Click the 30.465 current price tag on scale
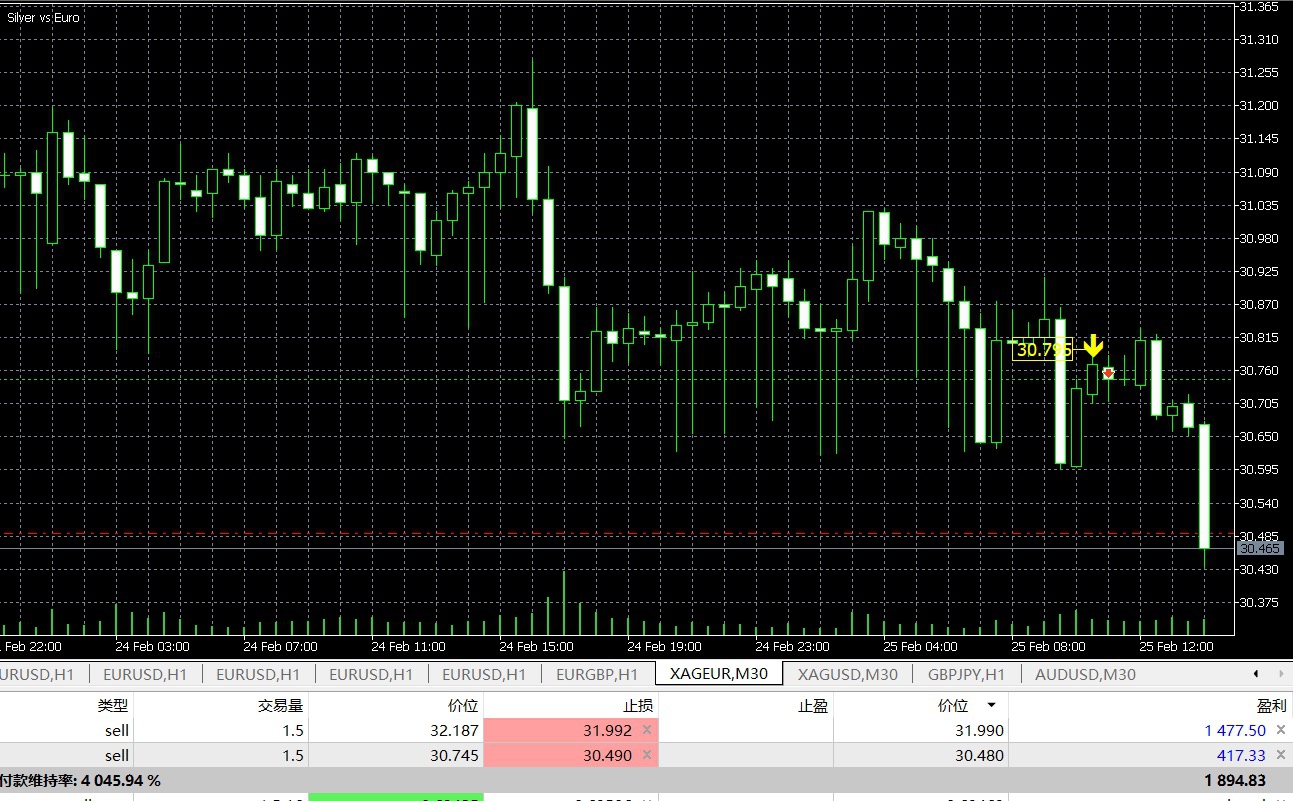Screen dimensions: 1293x801 [1258, 548]
